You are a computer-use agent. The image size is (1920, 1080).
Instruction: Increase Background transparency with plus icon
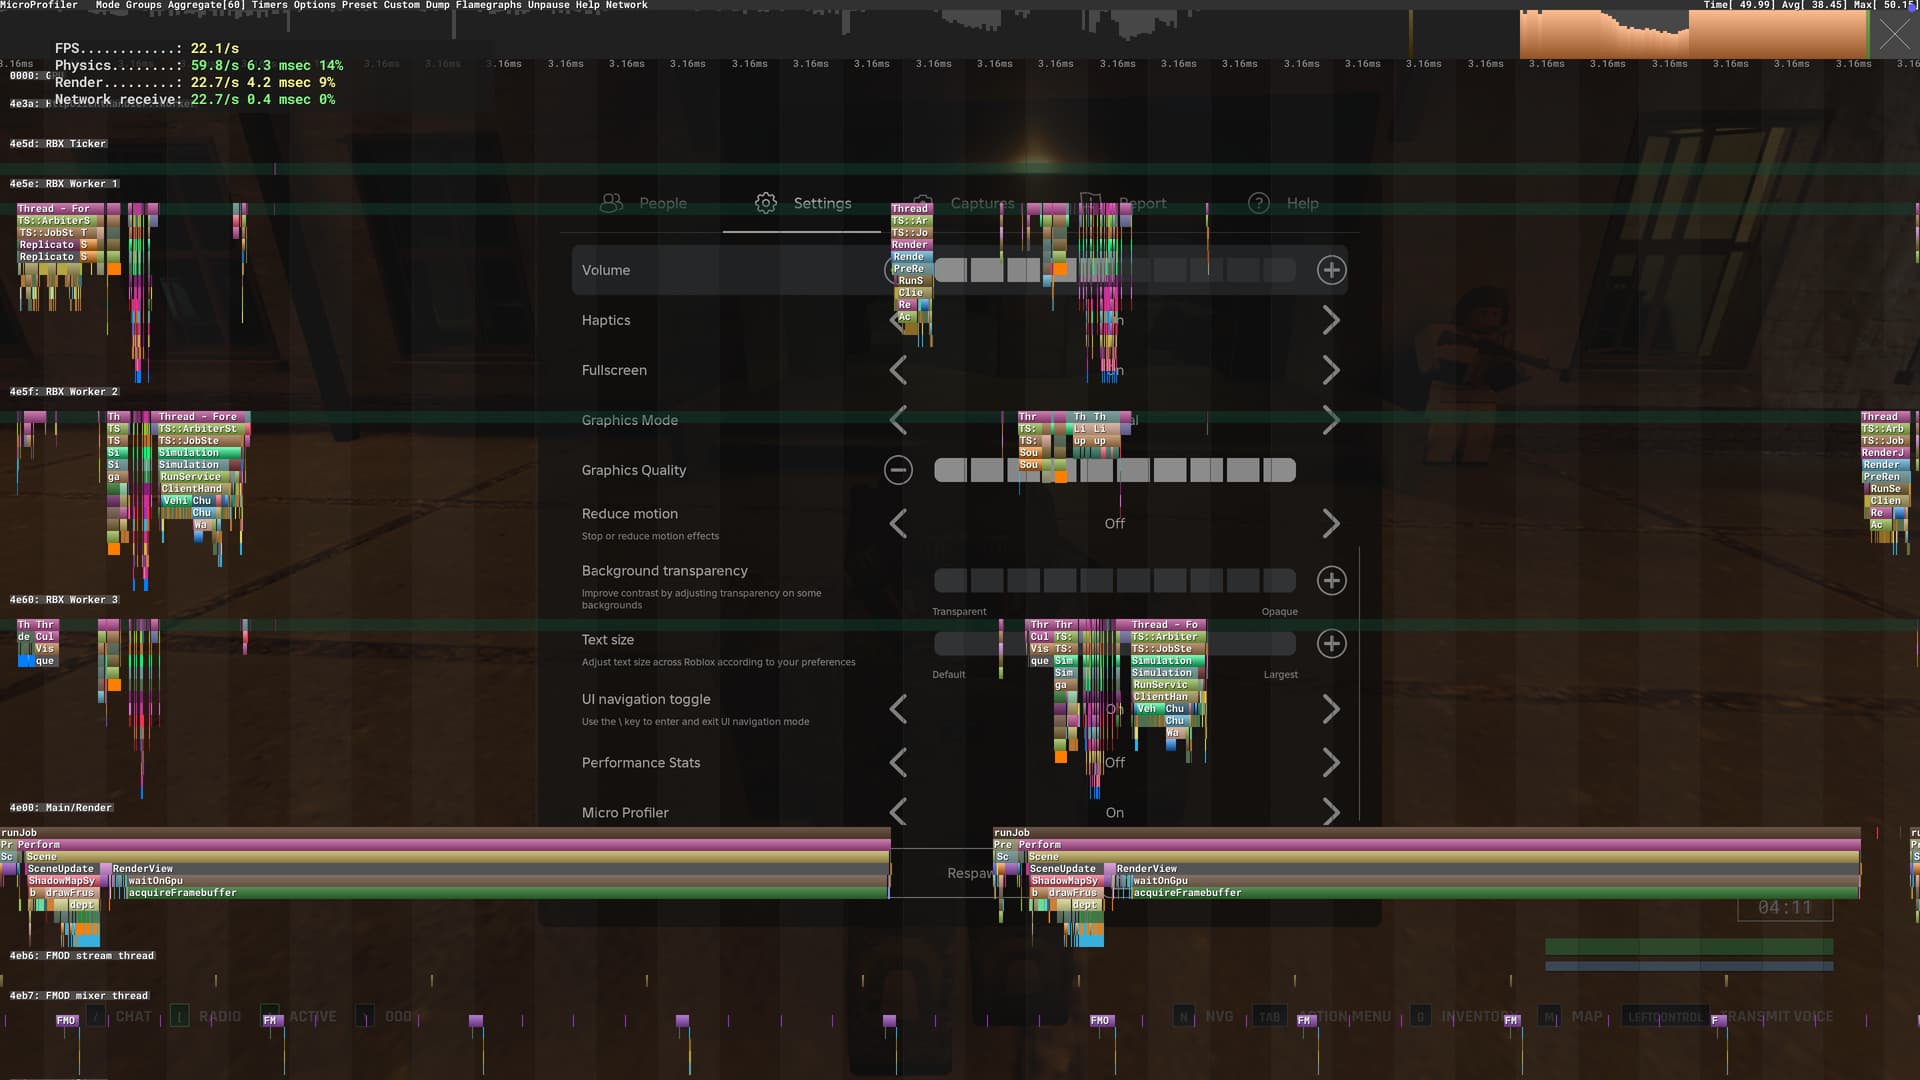coord(1331,581)
